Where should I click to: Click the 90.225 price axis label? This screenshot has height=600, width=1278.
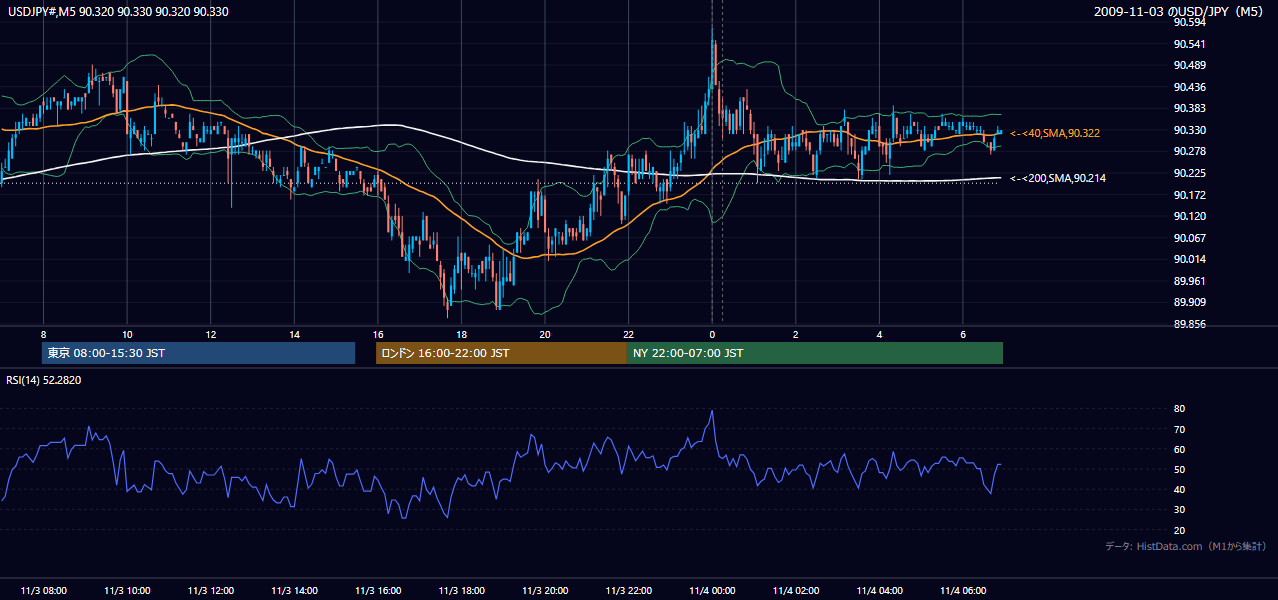click(1189, 173)
